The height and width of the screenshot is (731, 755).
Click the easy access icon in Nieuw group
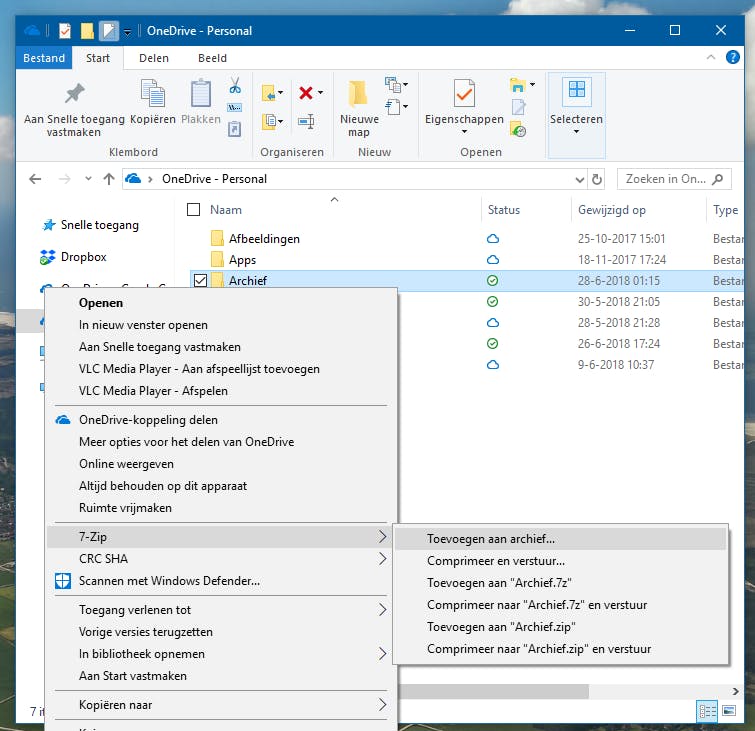pyautogui.click(x=392, y=106)
